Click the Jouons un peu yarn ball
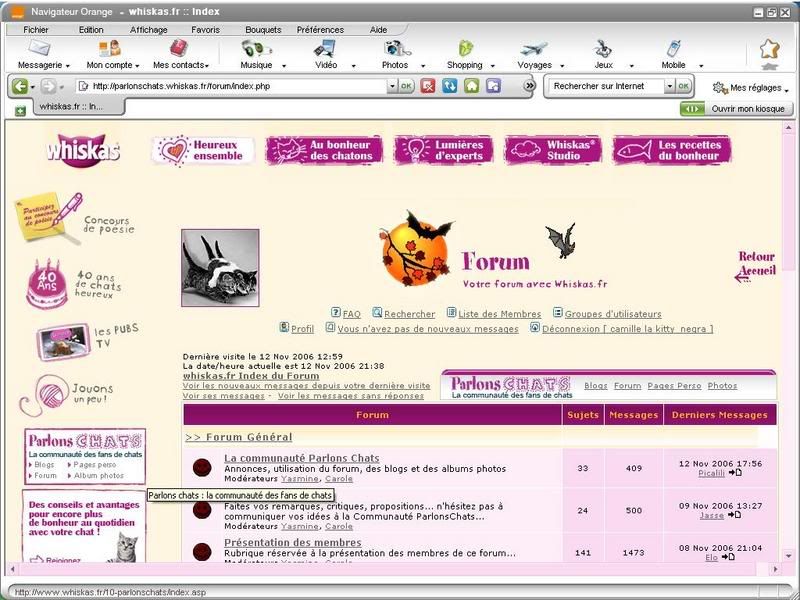The width and height of the screenshot is (800, 600). 44,395
